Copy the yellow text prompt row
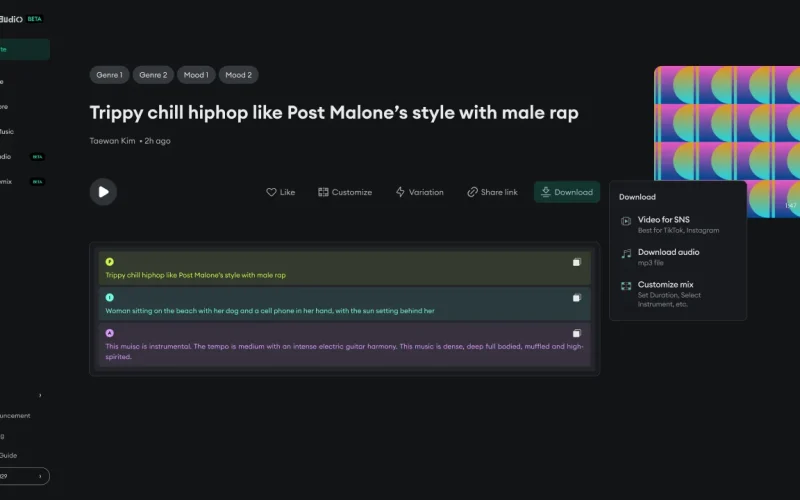 click(x=577, y=262)
